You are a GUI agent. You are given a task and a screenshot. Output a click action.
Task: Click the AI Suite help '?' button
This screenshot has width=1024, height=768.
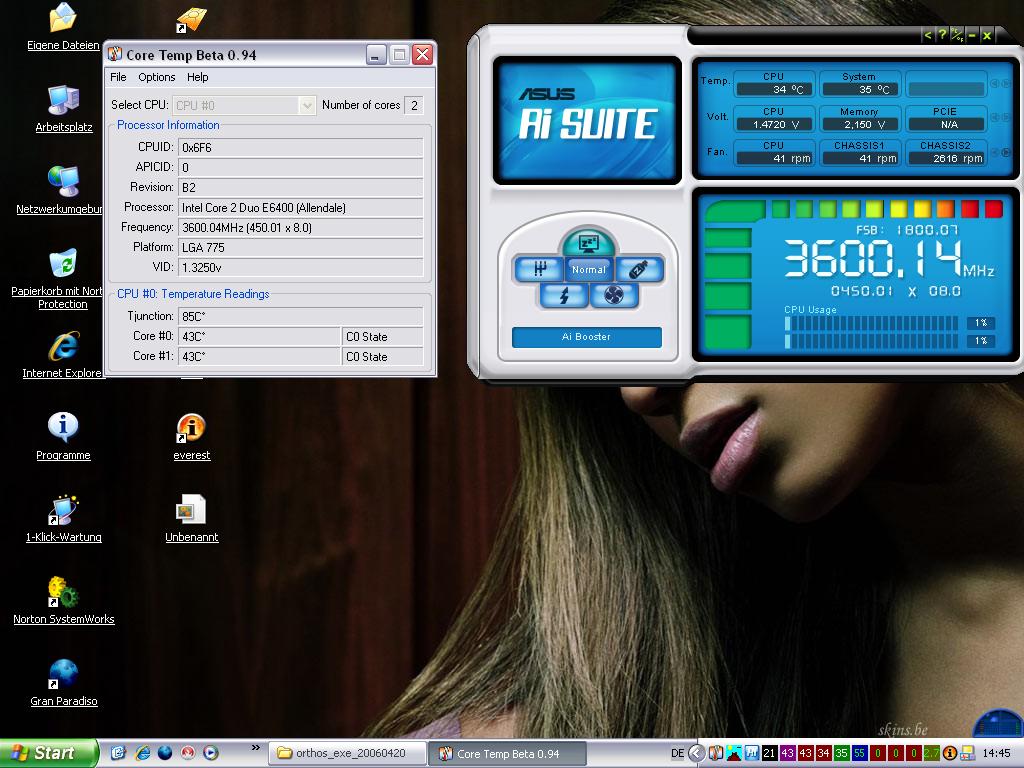click(942, 35)
